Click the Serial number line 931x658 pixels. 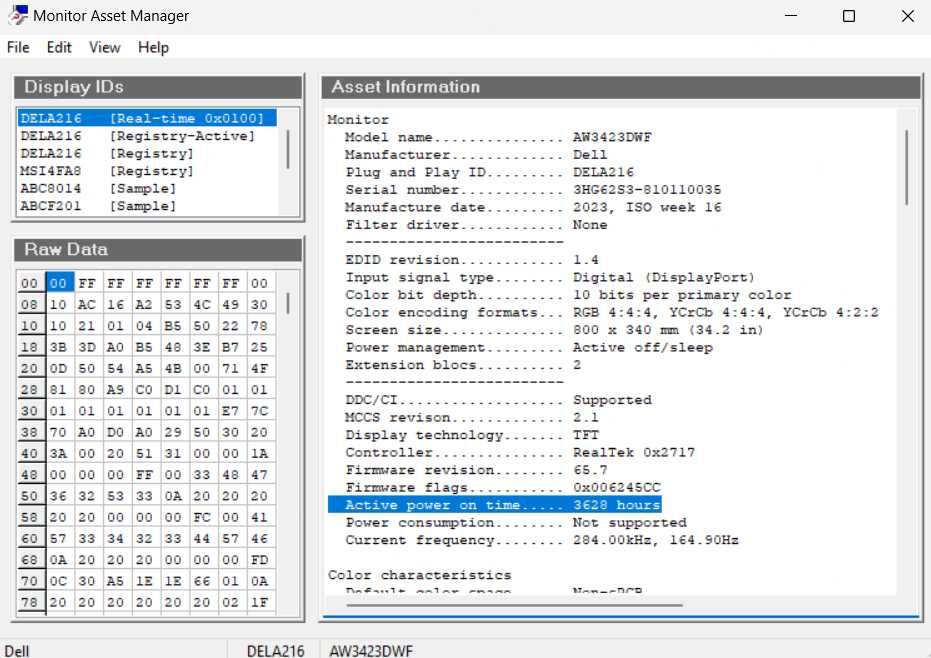coord(533,190)
